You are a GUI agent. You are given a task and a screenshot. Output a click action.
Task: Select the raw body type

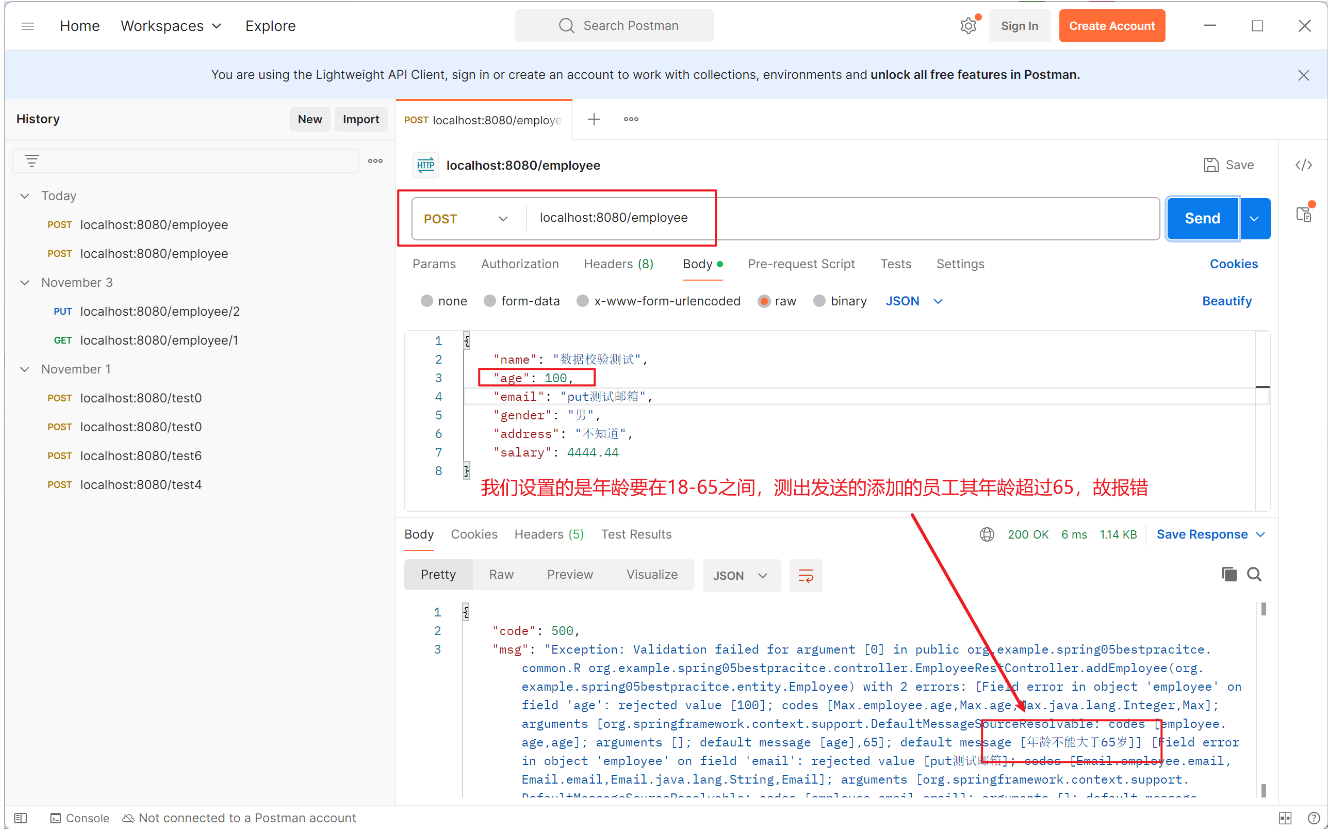[x=777, y=301]
